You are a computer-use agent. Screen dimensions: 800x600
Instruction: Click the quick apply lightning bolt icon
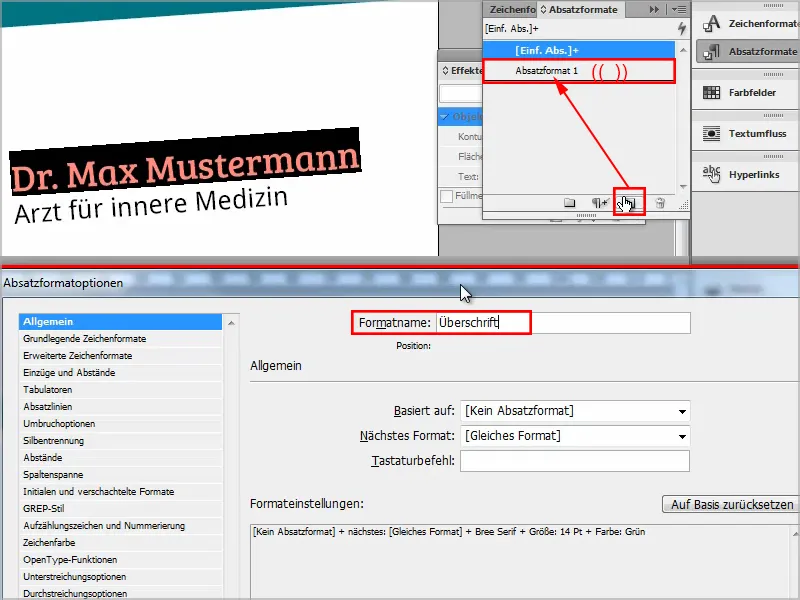(x=682, y=29)
